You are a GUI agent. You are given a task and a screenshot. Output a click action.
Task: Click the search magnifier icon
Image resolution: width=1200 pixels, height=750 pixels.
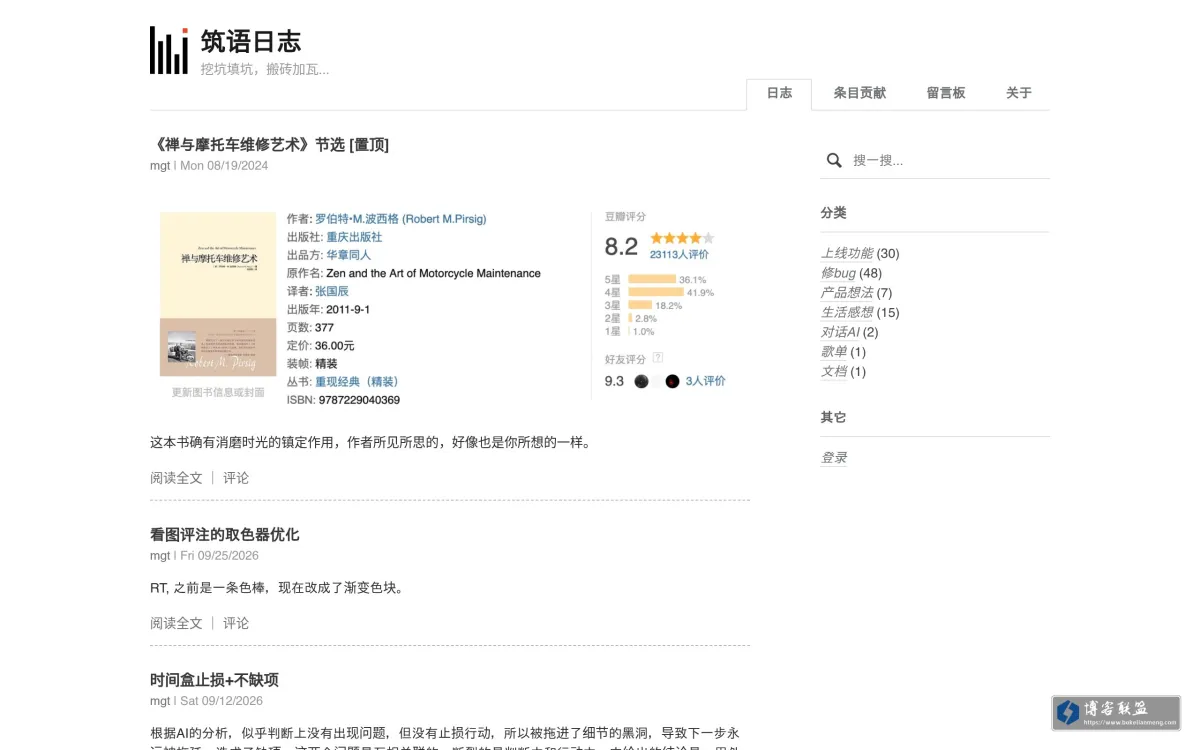tap(834, 160)
